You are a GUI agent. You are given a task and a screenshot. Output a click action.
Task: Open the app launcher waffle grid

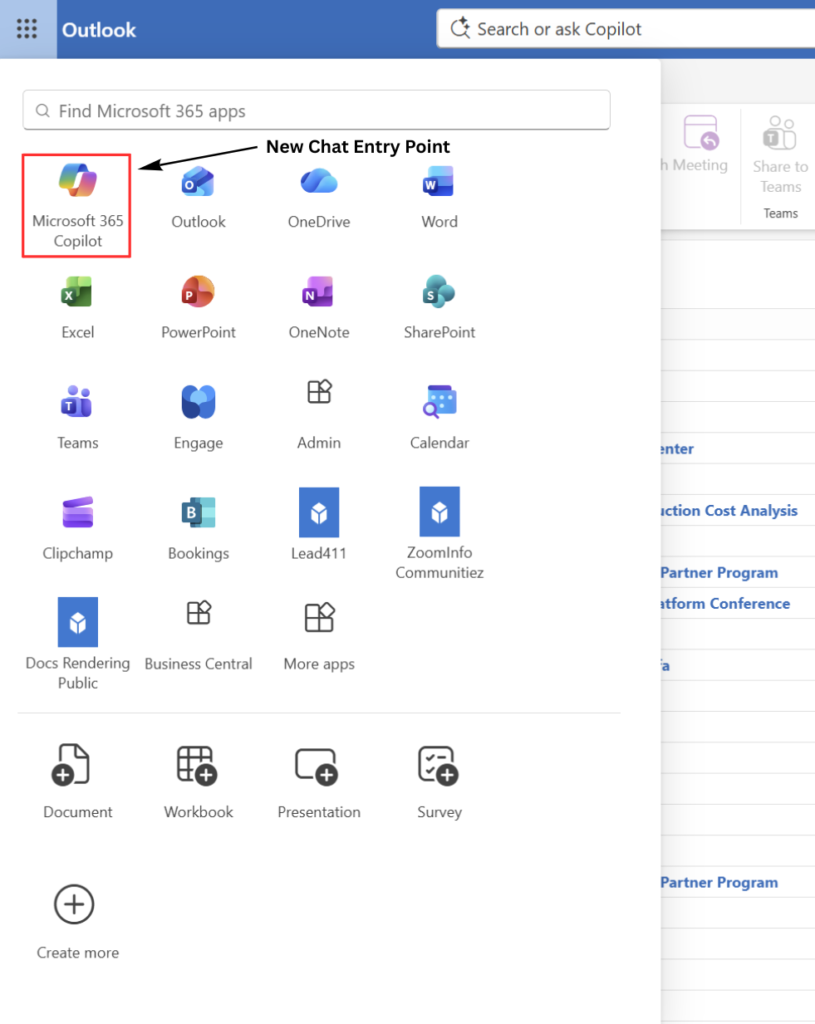(27, 29)
